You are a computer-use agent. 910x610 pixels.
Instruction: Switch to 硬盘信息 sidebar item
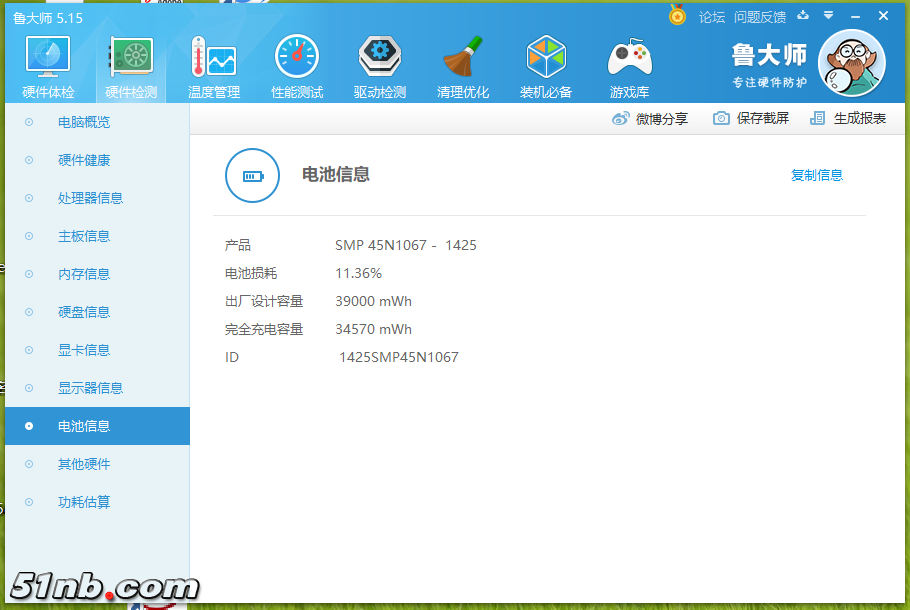point(84,312)
